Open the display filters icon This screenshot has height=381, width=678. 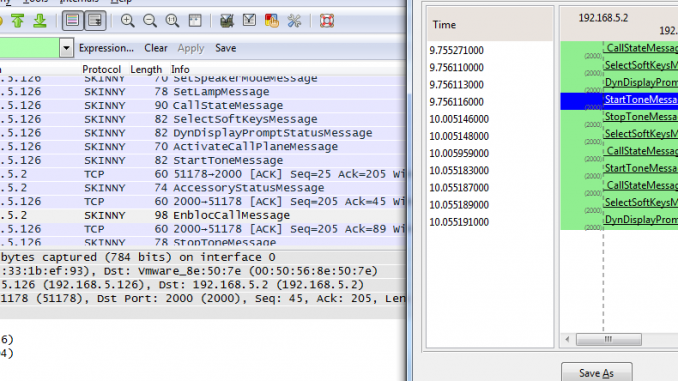249,21
